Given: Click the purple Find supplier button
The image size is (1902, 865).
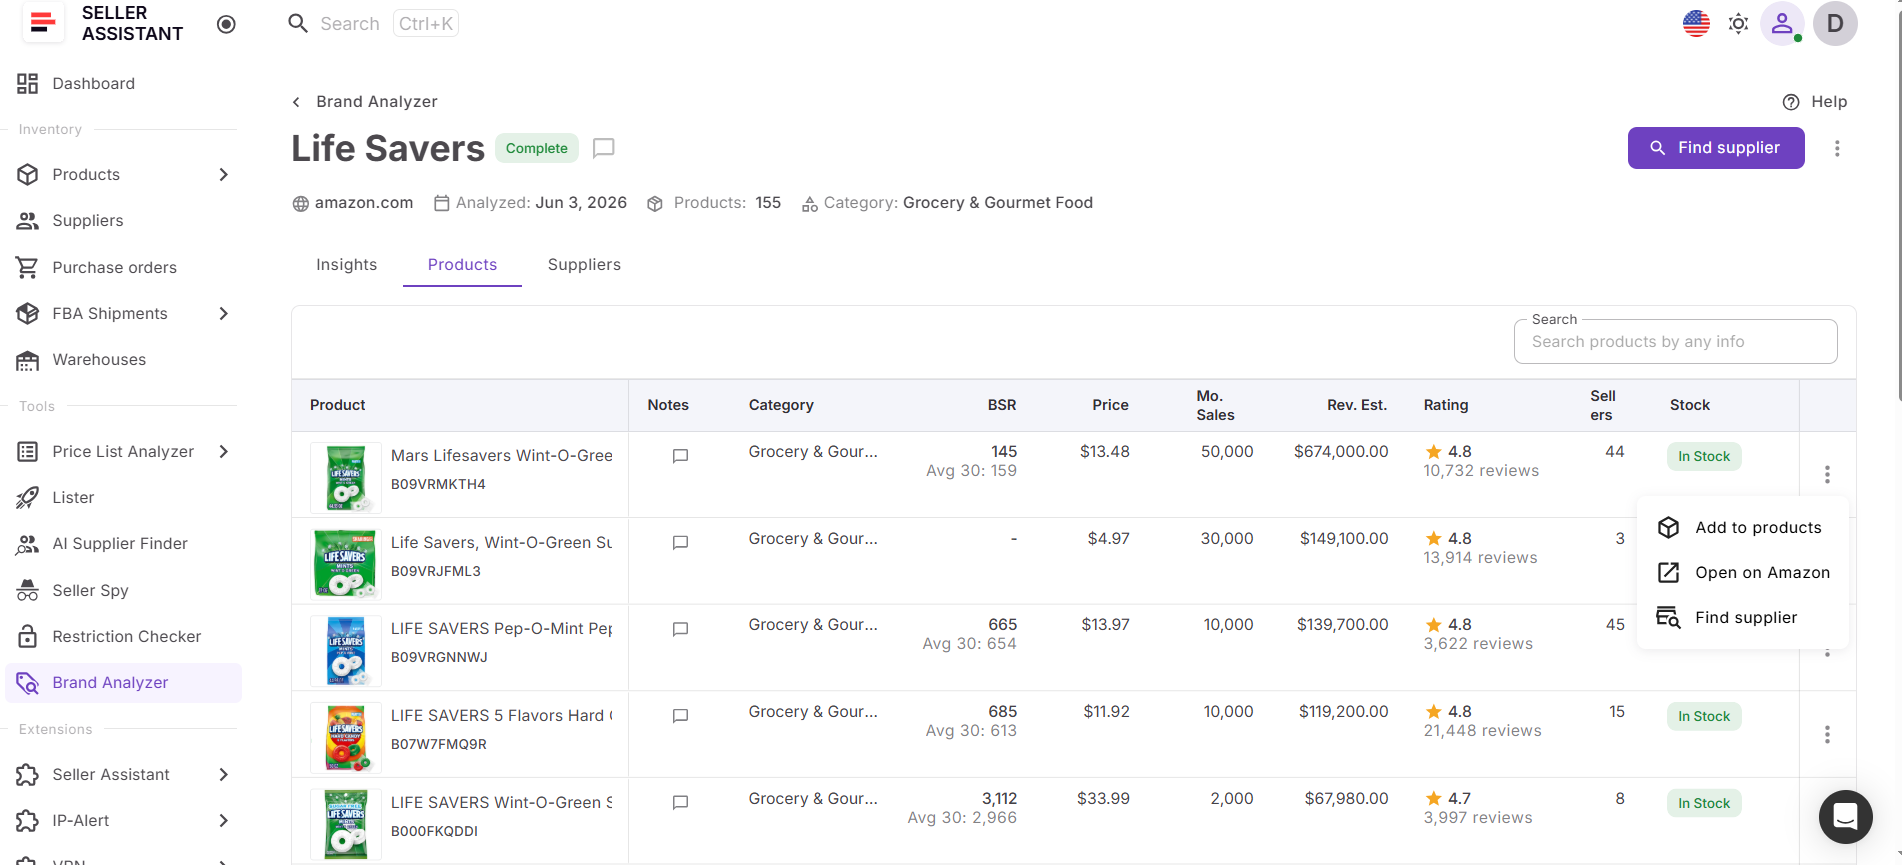Looking at the screenshot, I should pos(1716,148).
